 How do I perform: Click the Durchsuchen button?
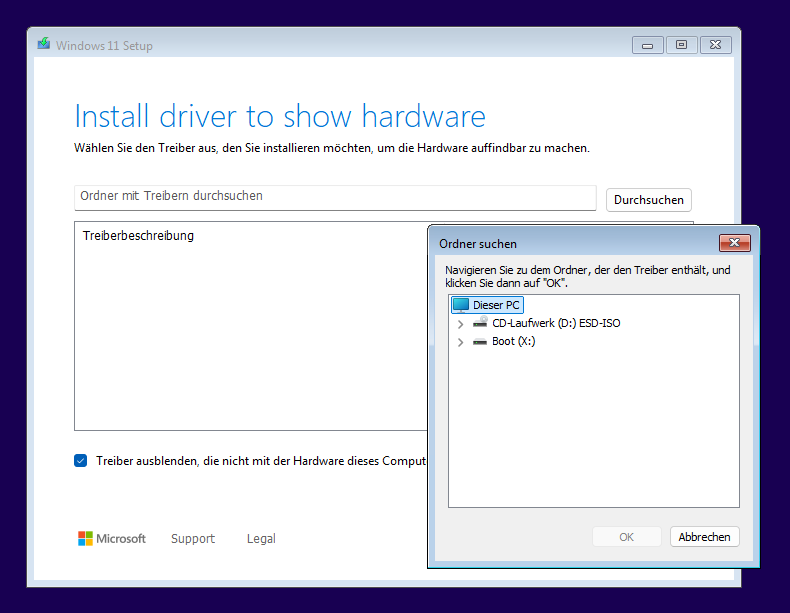pyautogui.click(x=648, y=200)
